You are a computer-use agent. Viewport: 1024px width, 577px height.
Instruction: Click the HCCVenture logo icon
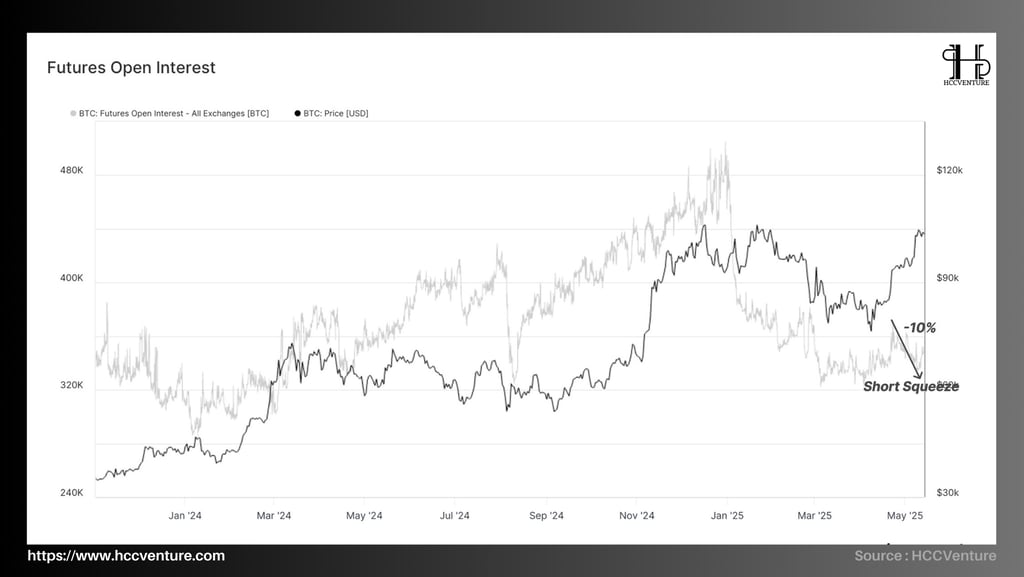966,65
